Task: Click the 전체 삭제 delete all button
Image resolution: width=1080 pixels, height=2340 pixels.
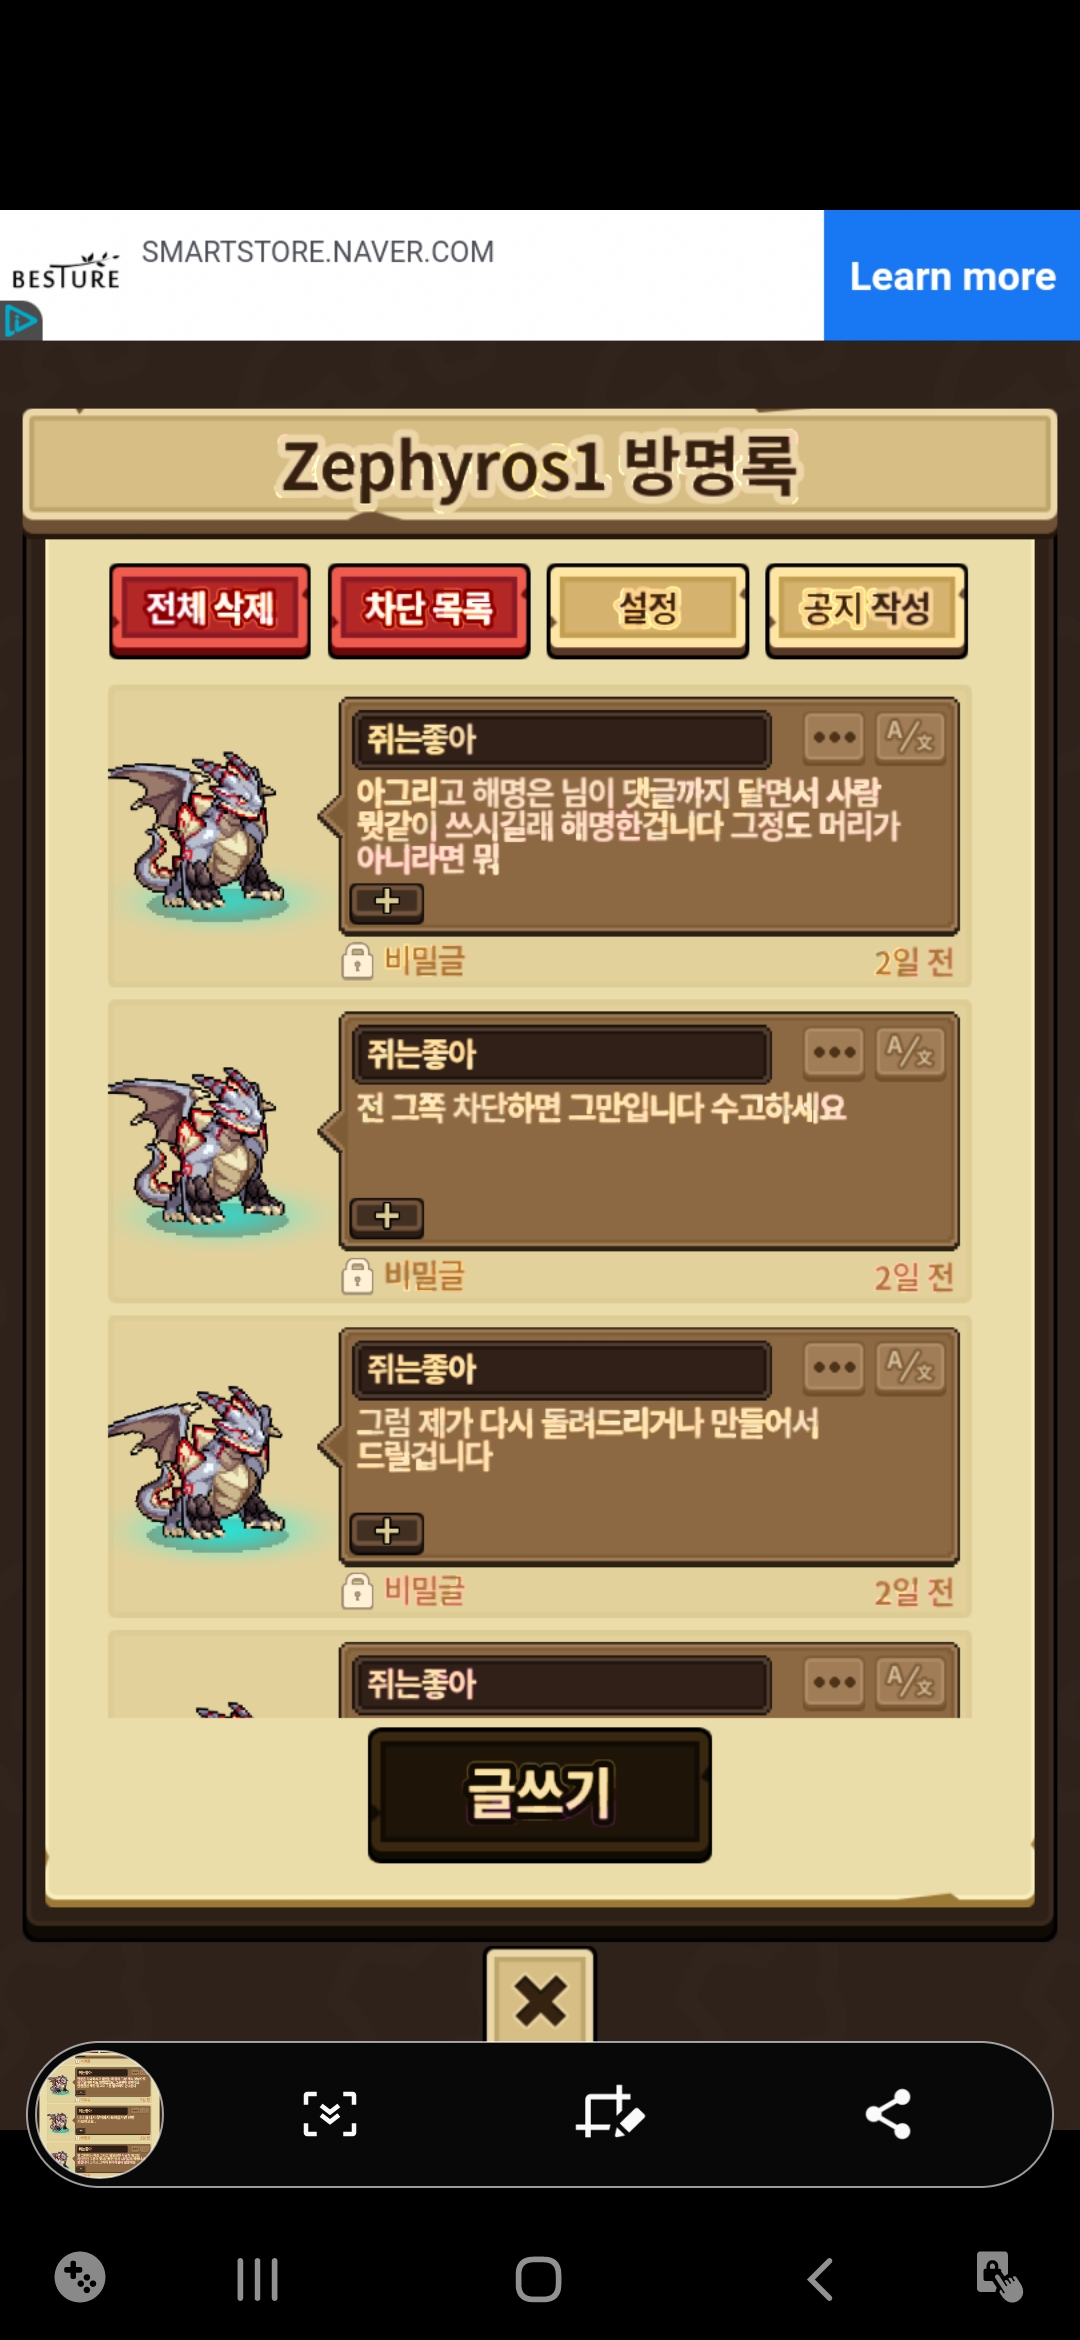Action: (210, 610)
